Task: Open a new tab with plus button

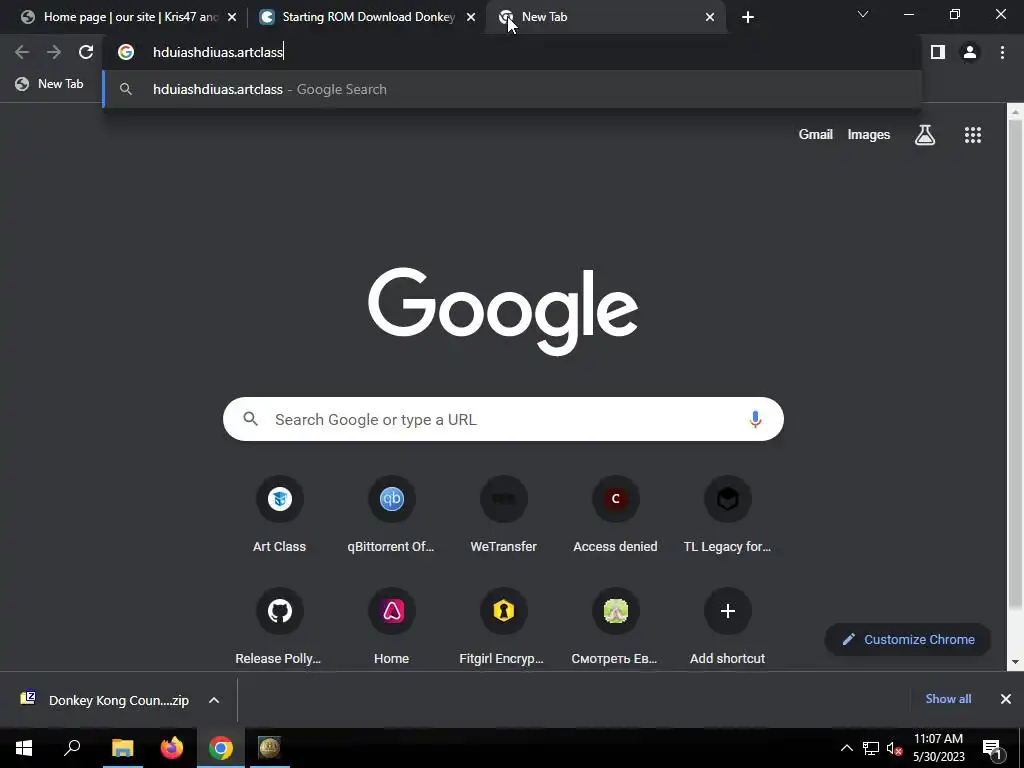Action: [x=748, y=17]
